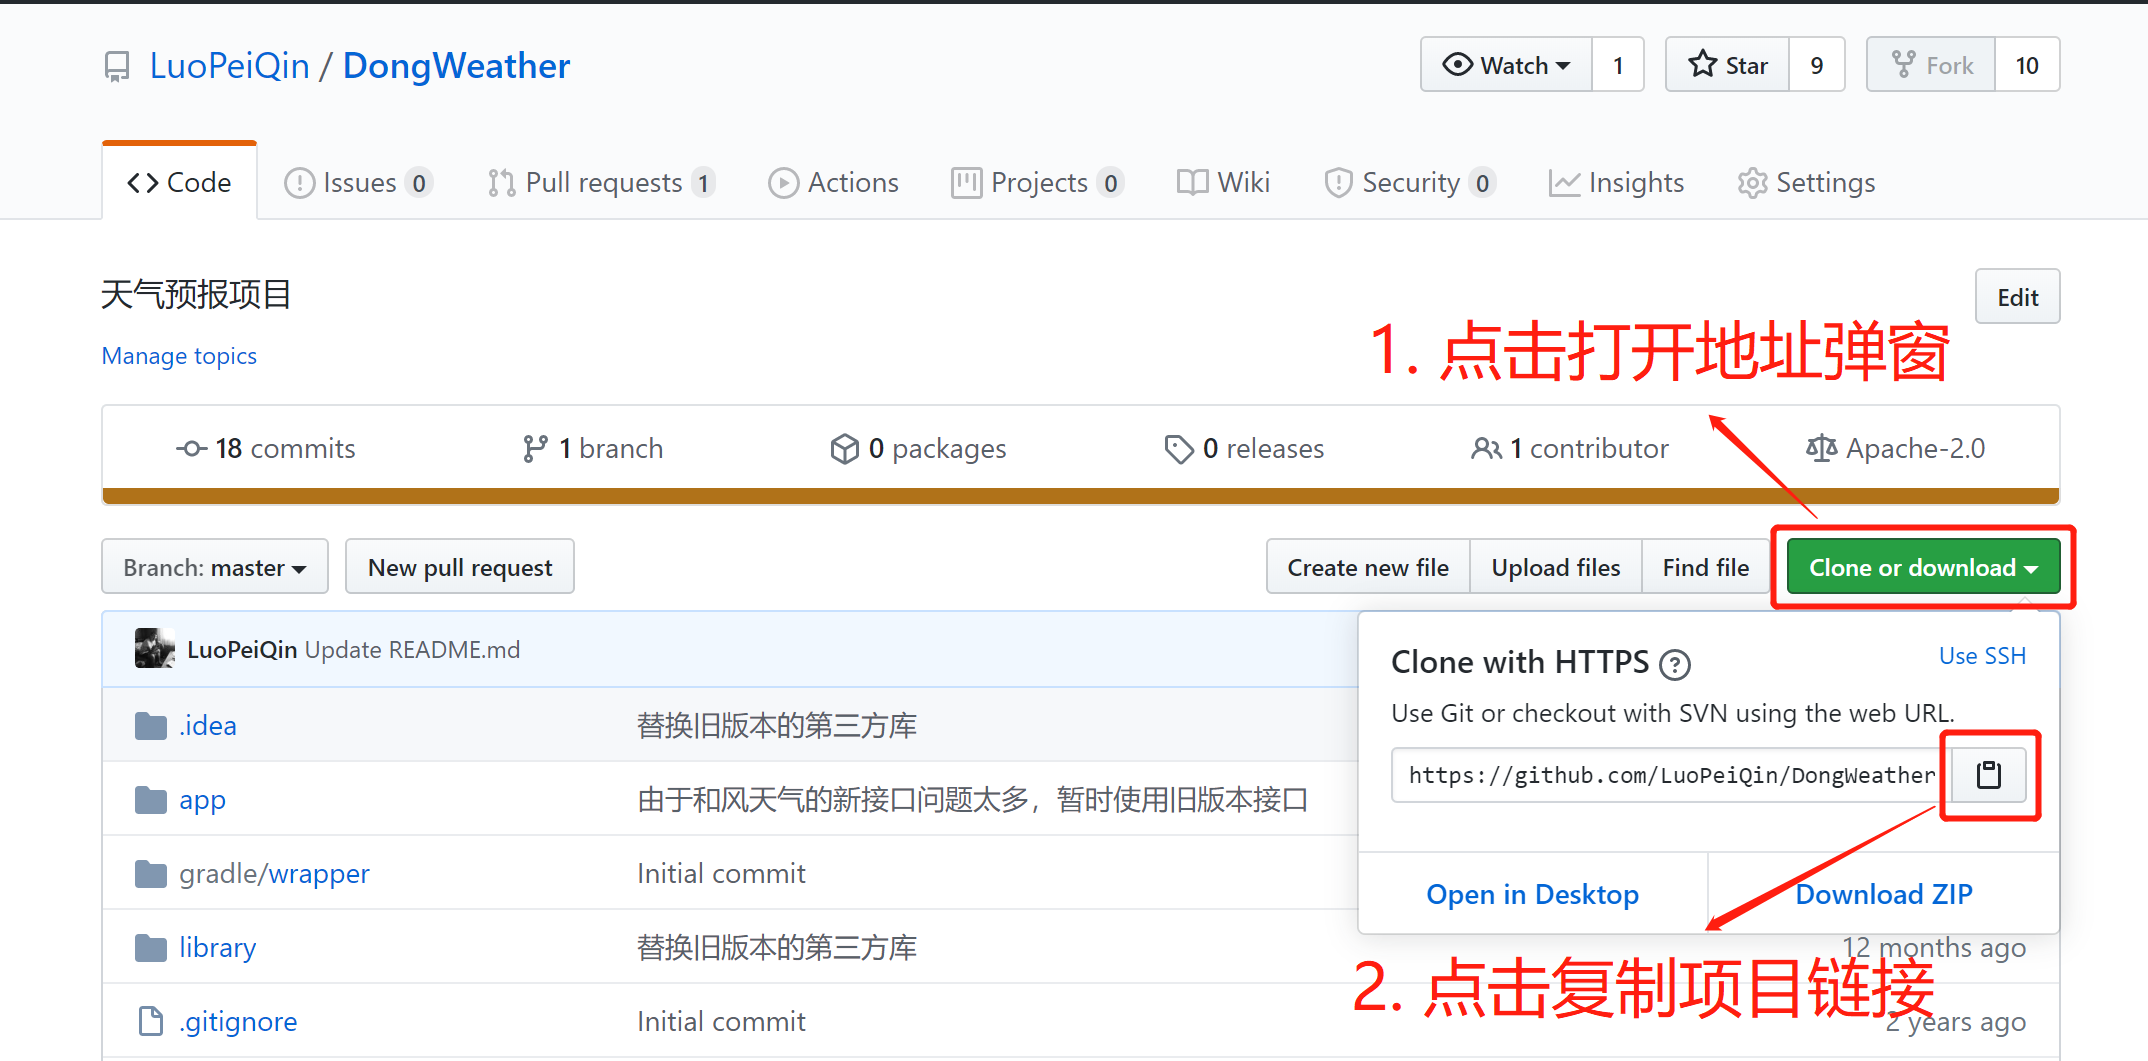Click Upload files button

(x=1556, y=567)
